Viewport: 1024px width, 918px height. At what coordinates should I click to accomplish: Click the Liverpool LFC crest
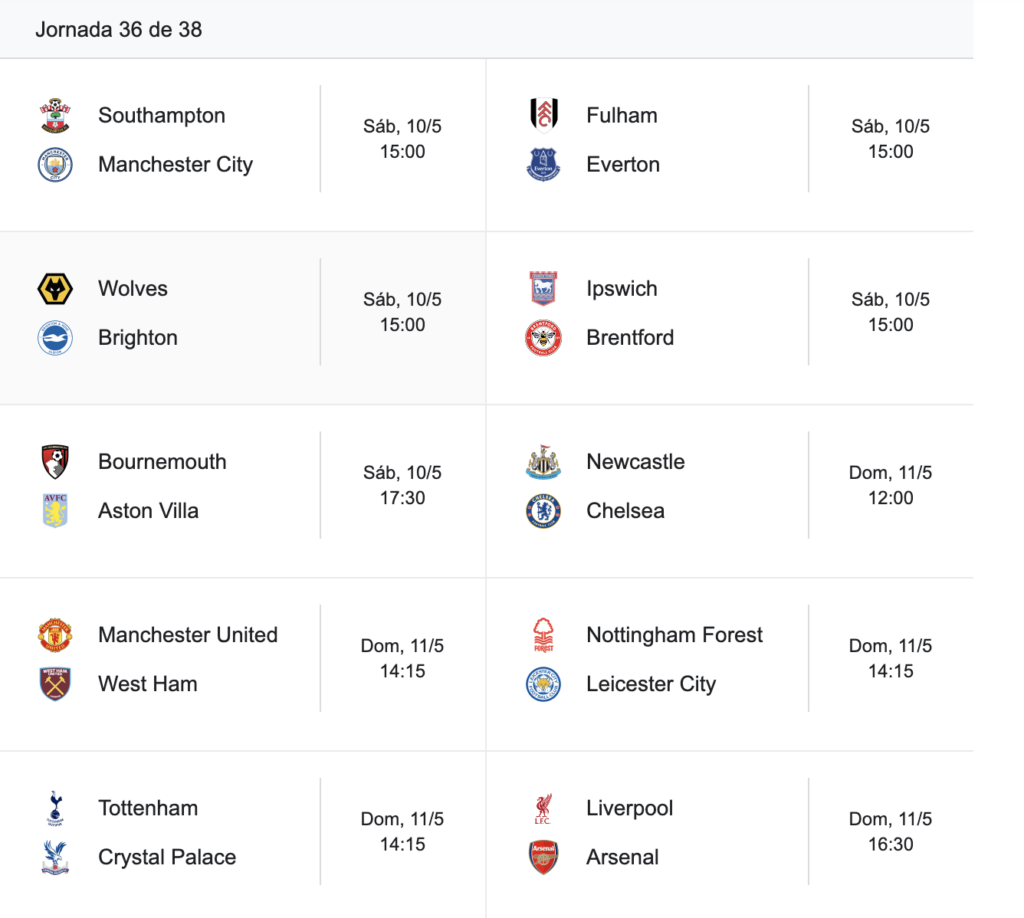[543, 808]
